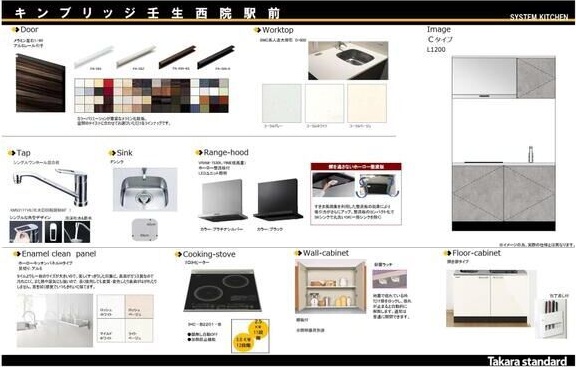Choose the wash white panel swatch
576x367 pixels.
pos(111,306)
